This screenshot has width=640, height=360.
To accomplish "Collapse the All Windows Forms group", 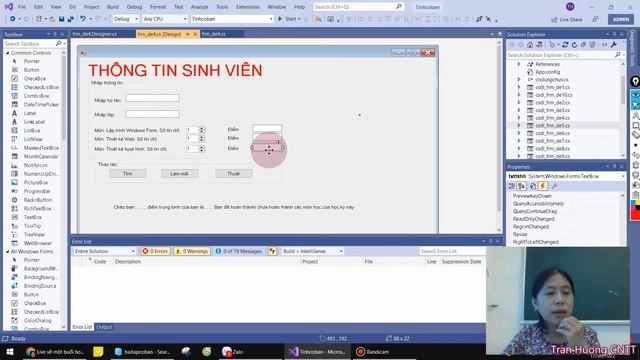I will click(7, 251).
